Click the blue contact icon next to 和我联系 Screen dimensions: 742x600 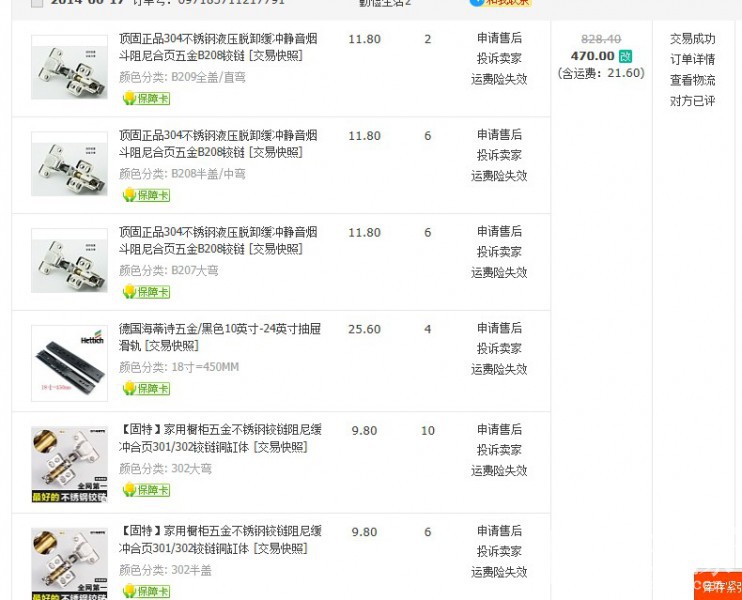coord(476,2)
